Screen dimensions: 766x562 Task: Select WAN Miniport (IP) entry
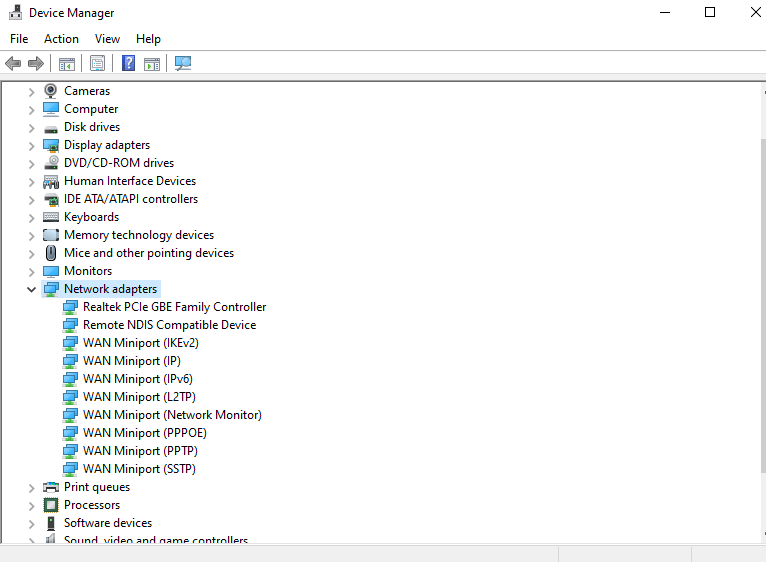(x=132, y=361)
